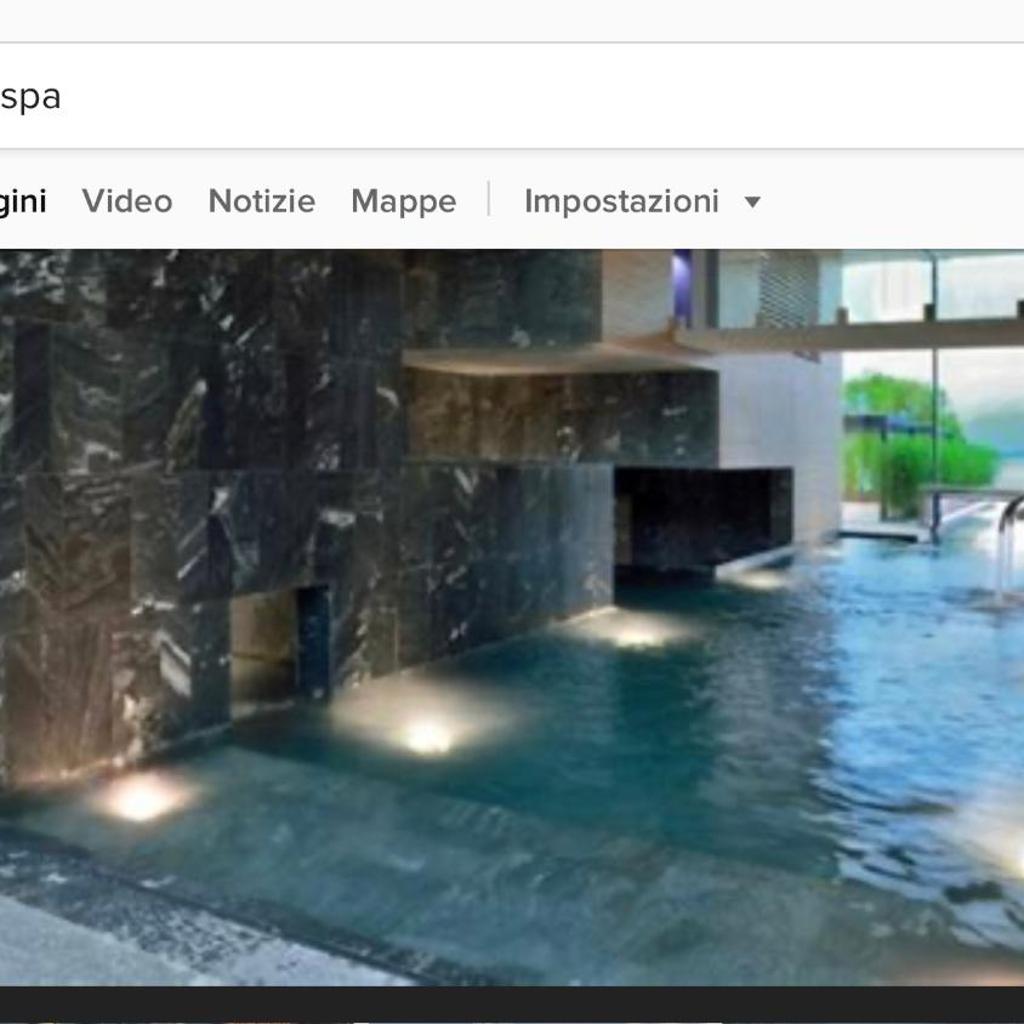Click the middle underwater light in the pool
The image size is (1024, 1024).
click(428, 736)
